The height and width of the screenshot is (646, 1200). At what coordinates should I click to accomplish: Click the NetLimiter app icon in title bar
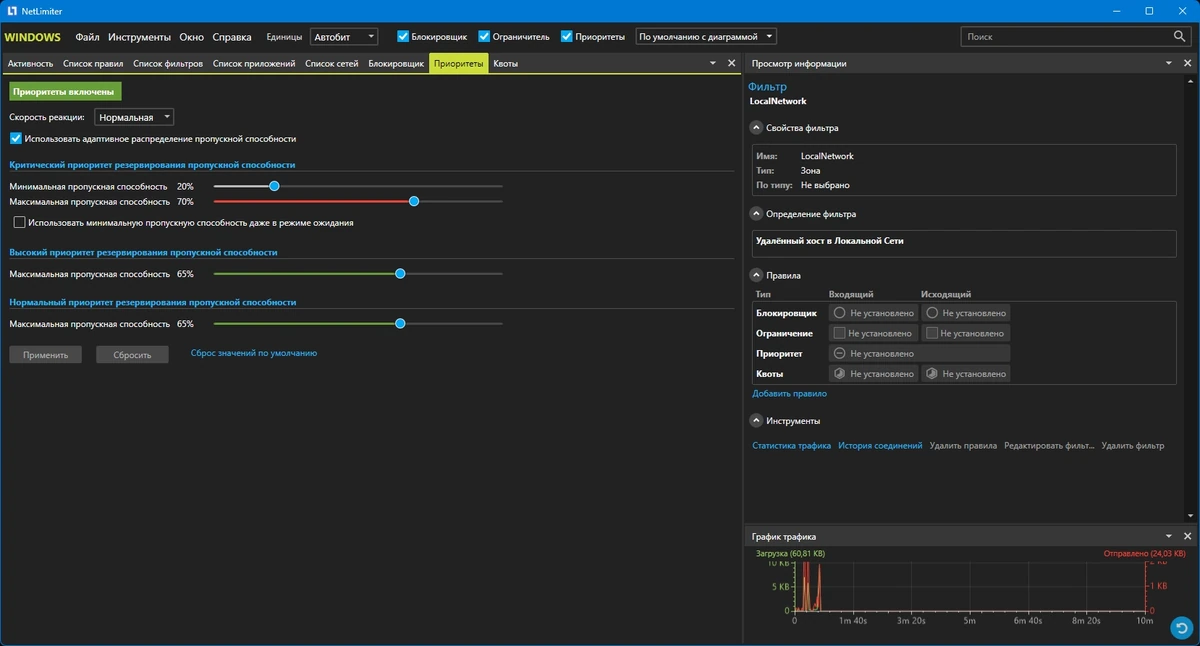pyautogui.click(x=11, y=11)
